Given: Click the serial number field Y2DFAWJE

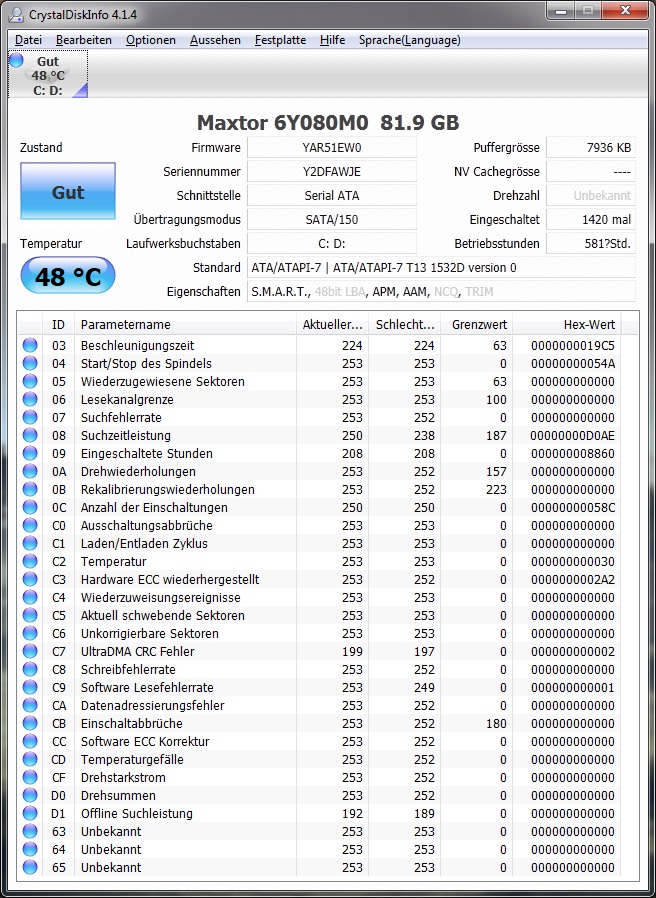Looking at the screenshot, I should pos(332,172).
